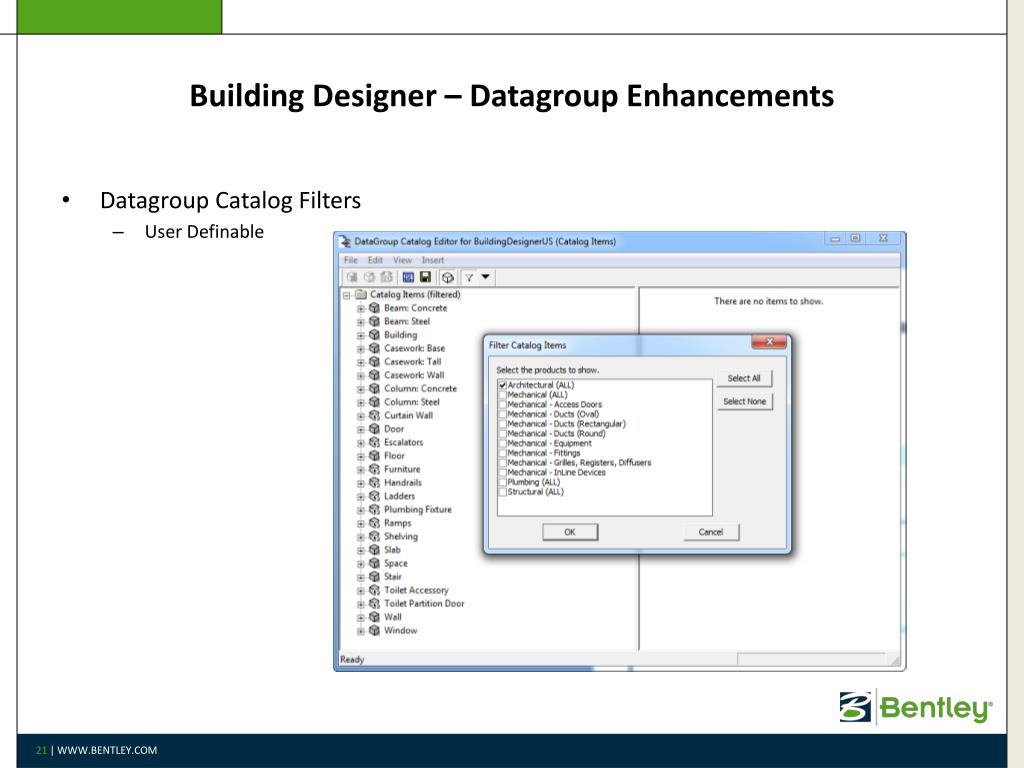1024x768 pixels.
Task: Click Cancel in Filter Catalog Items dialog
Action: 711,532
